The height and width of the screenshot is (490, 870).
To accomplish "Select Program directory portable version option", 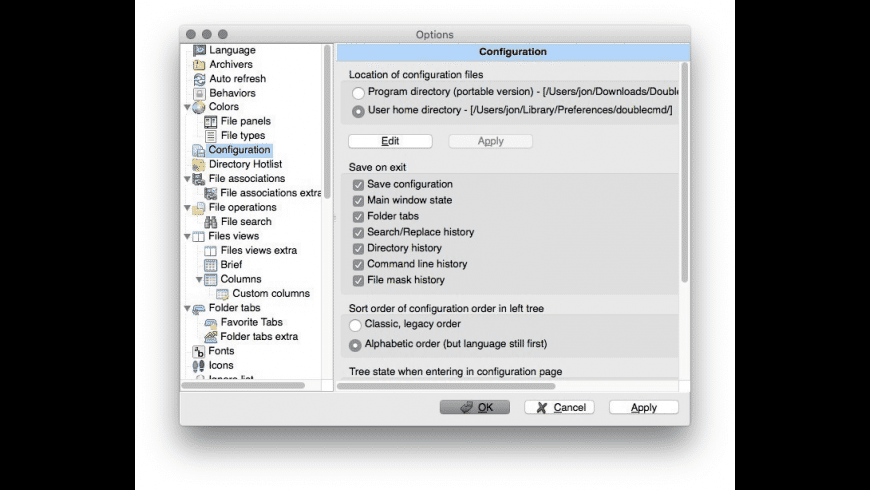I will pos(358,93).
